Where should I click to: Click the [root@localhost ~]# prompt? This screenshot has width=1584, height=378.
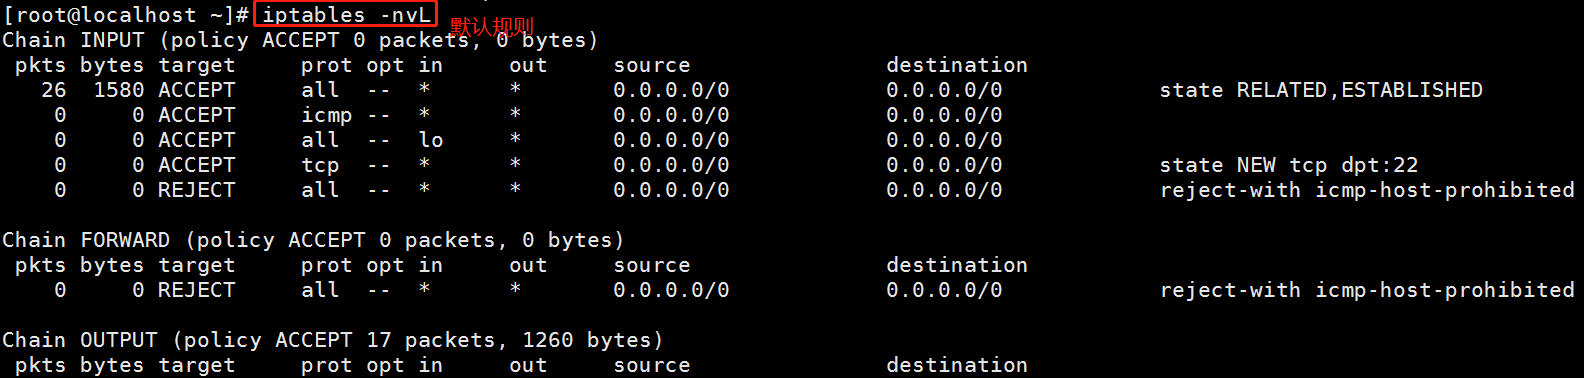point(125,15)
